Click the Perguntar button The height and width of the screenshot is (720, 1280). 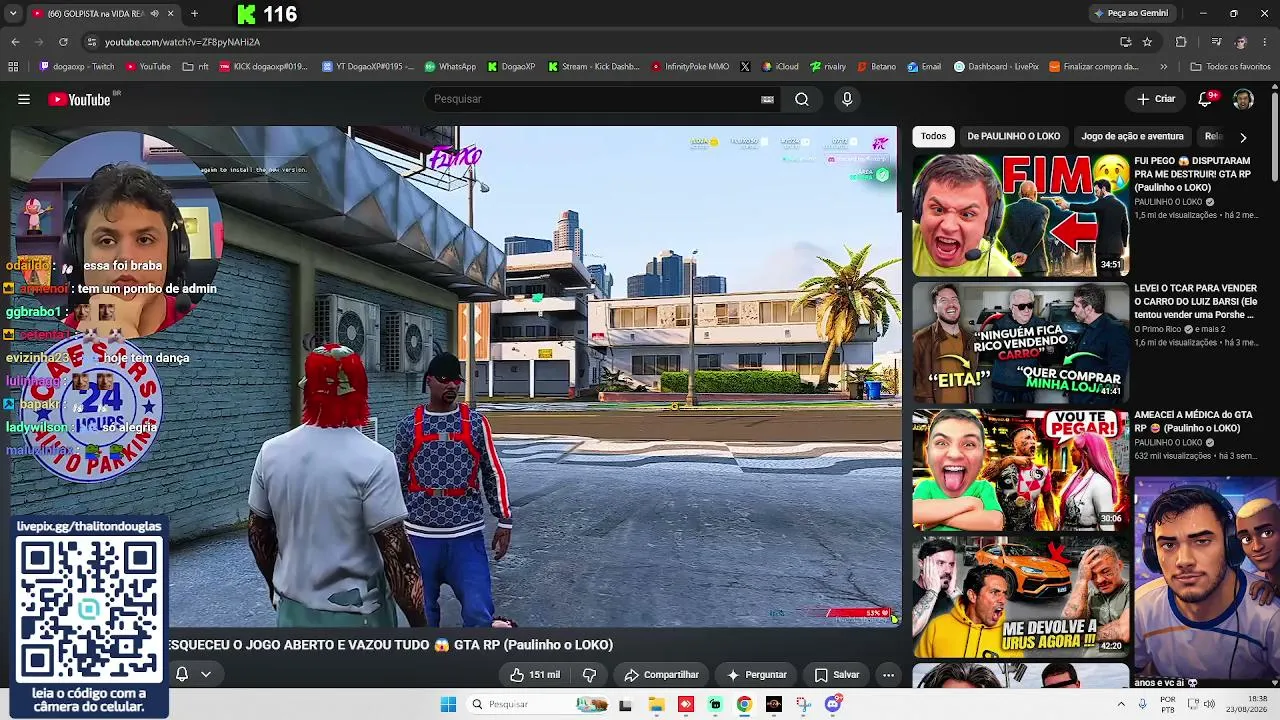(x=757, y=675)
